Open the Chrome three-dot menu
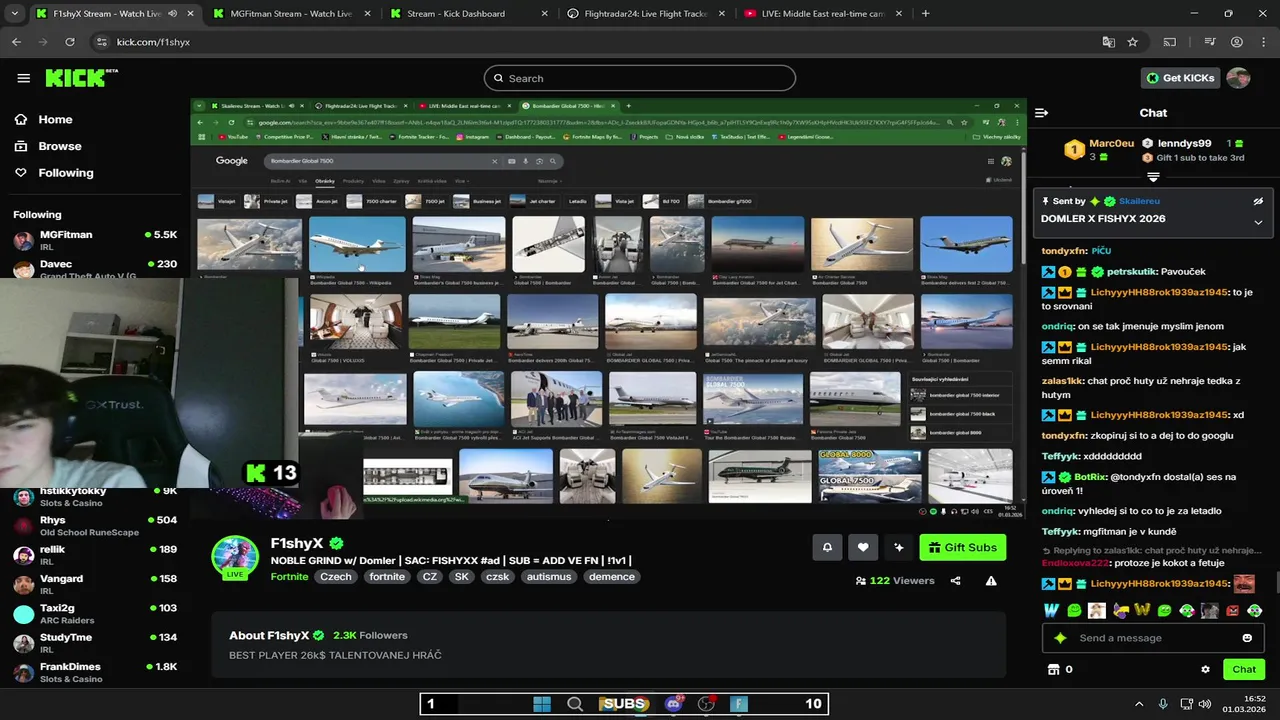The height and width of the screenshot is (720, 1280). (x=1262, y=42)
